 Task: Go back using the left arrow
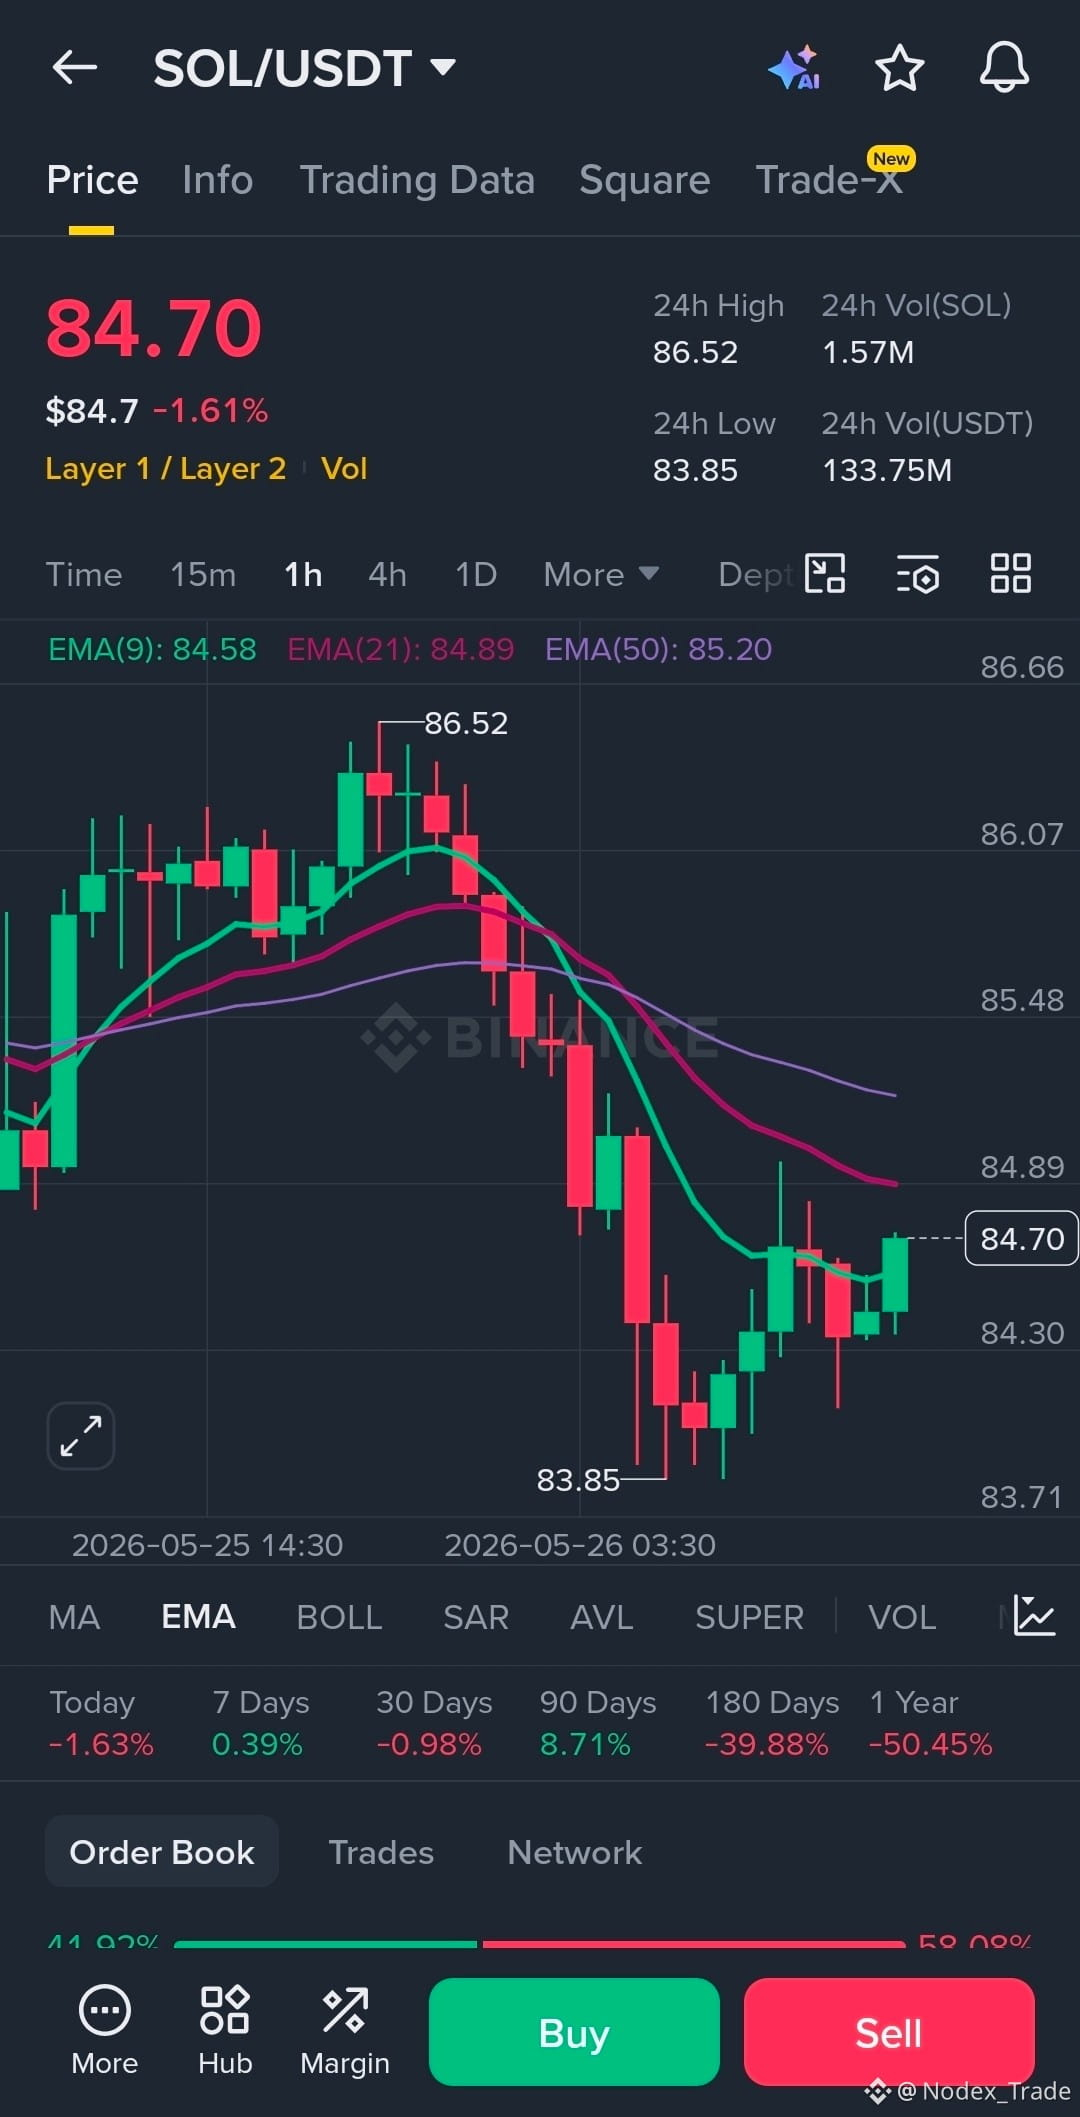[x=75, y=68]
